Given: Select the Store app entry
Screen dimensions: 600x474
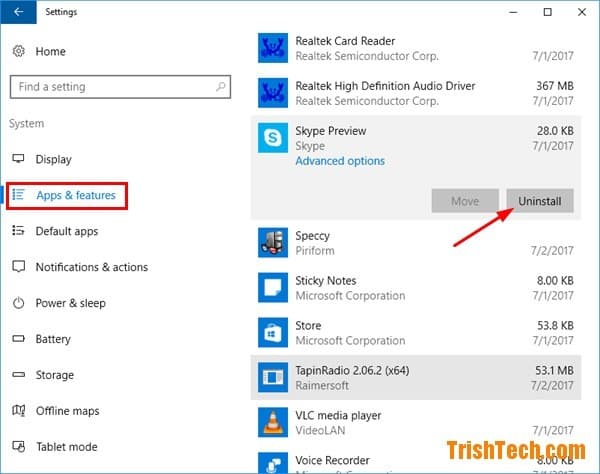Looking at the screenshot, I should 416,332.
